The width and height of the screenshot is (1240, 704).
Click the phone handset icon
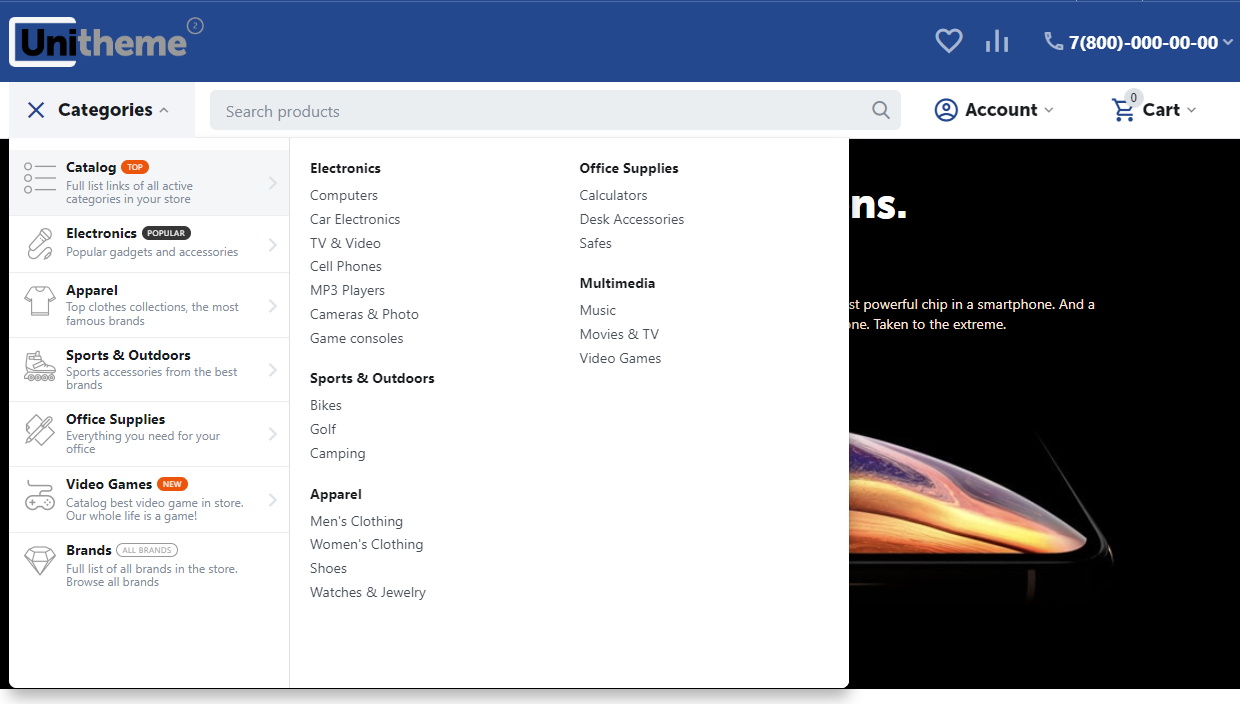[x=1053, y=41]
